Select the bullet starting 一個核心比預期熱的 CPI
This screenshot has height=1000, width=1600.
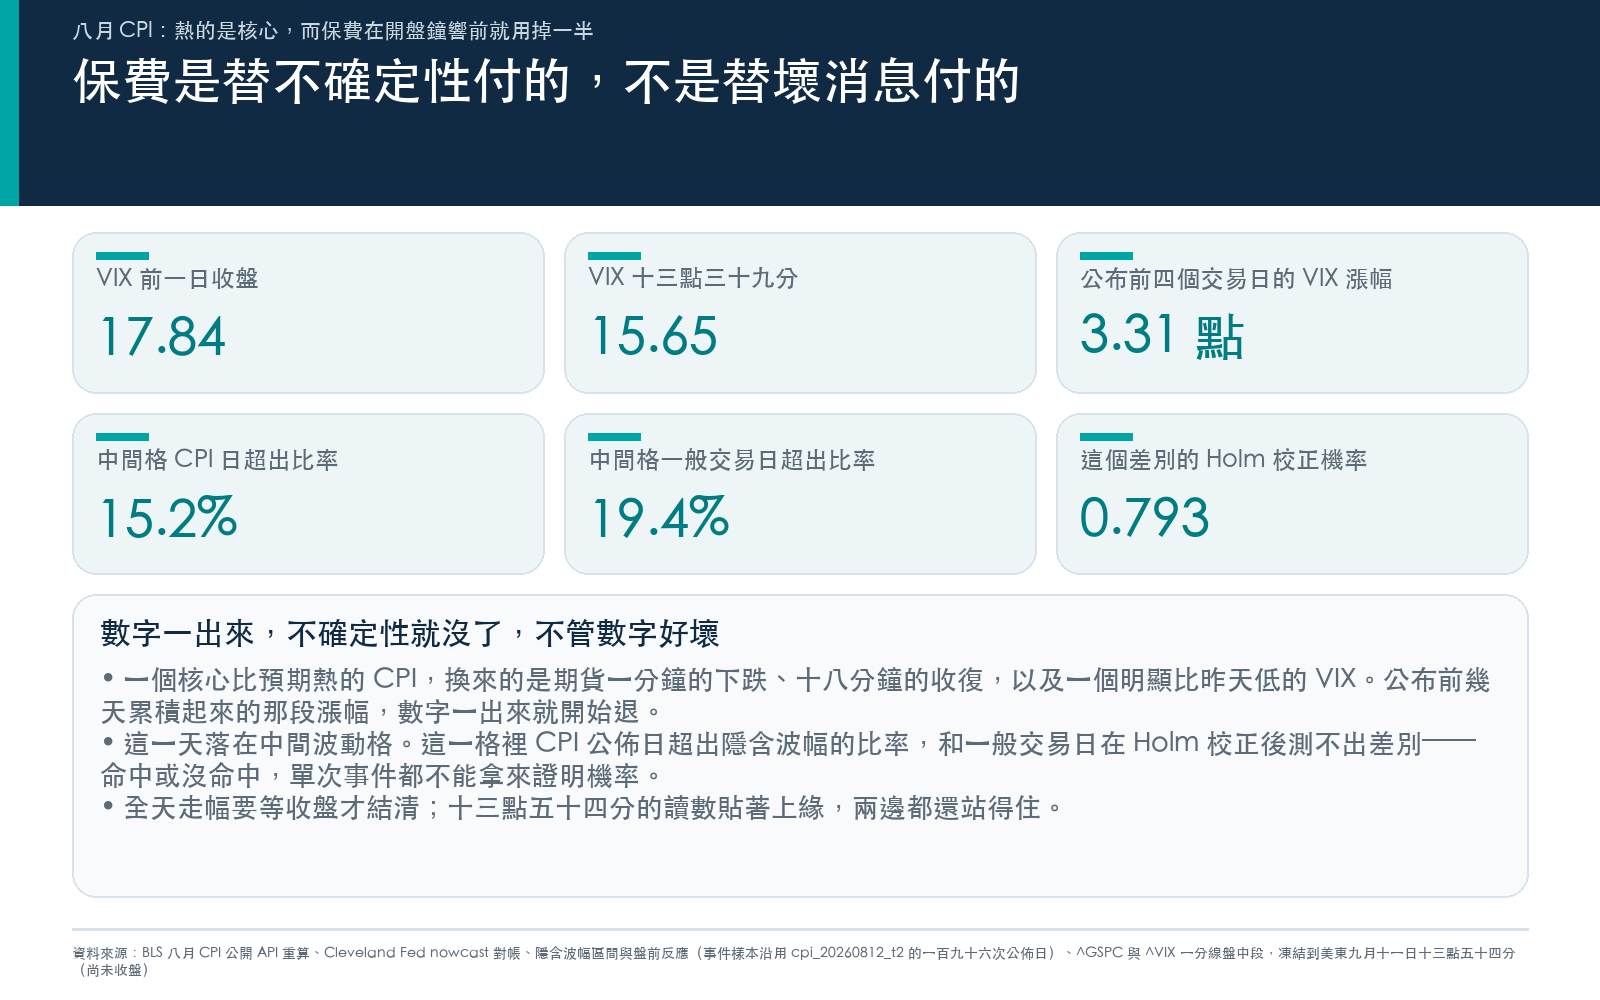click(796, 696)
